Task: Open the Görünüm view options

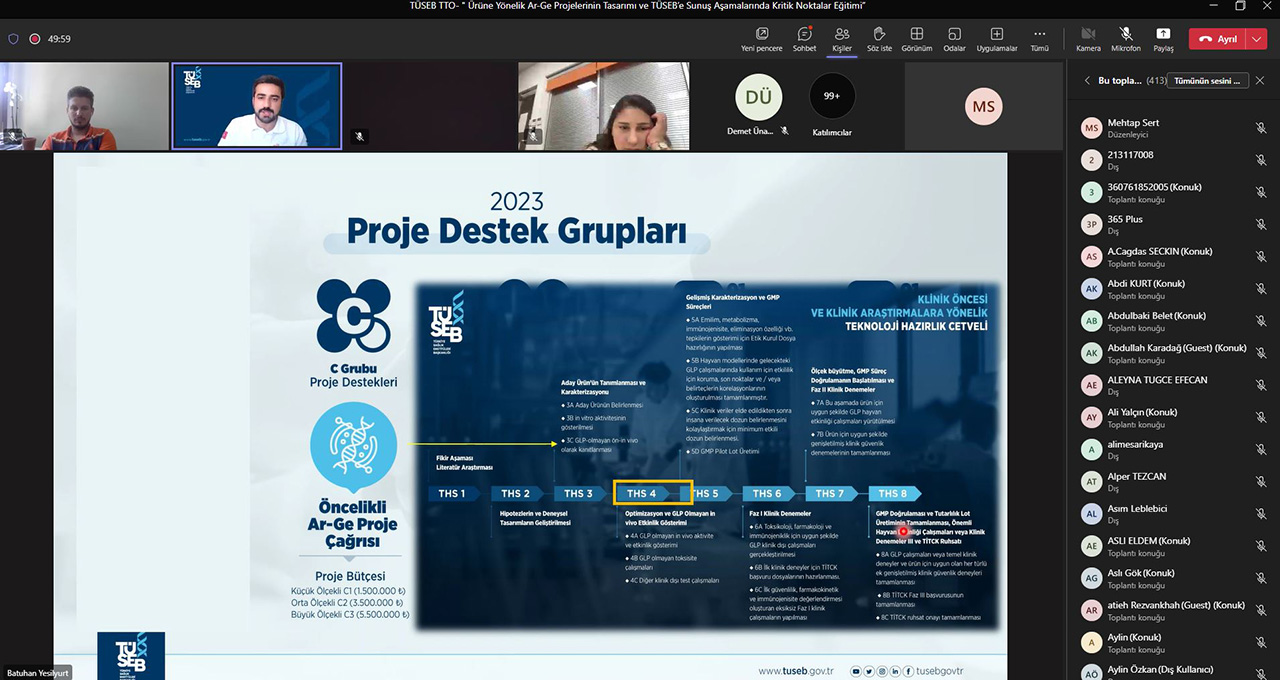Action: point(916,39)
